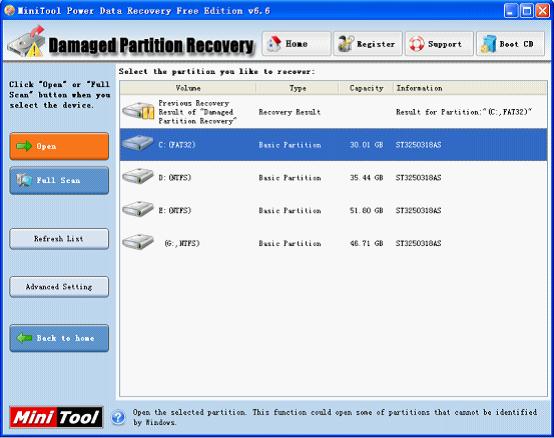This screenshot has height=438, width=554.
Task: Select the "C: (FAT32)" volume name
Action: point(177,145)
